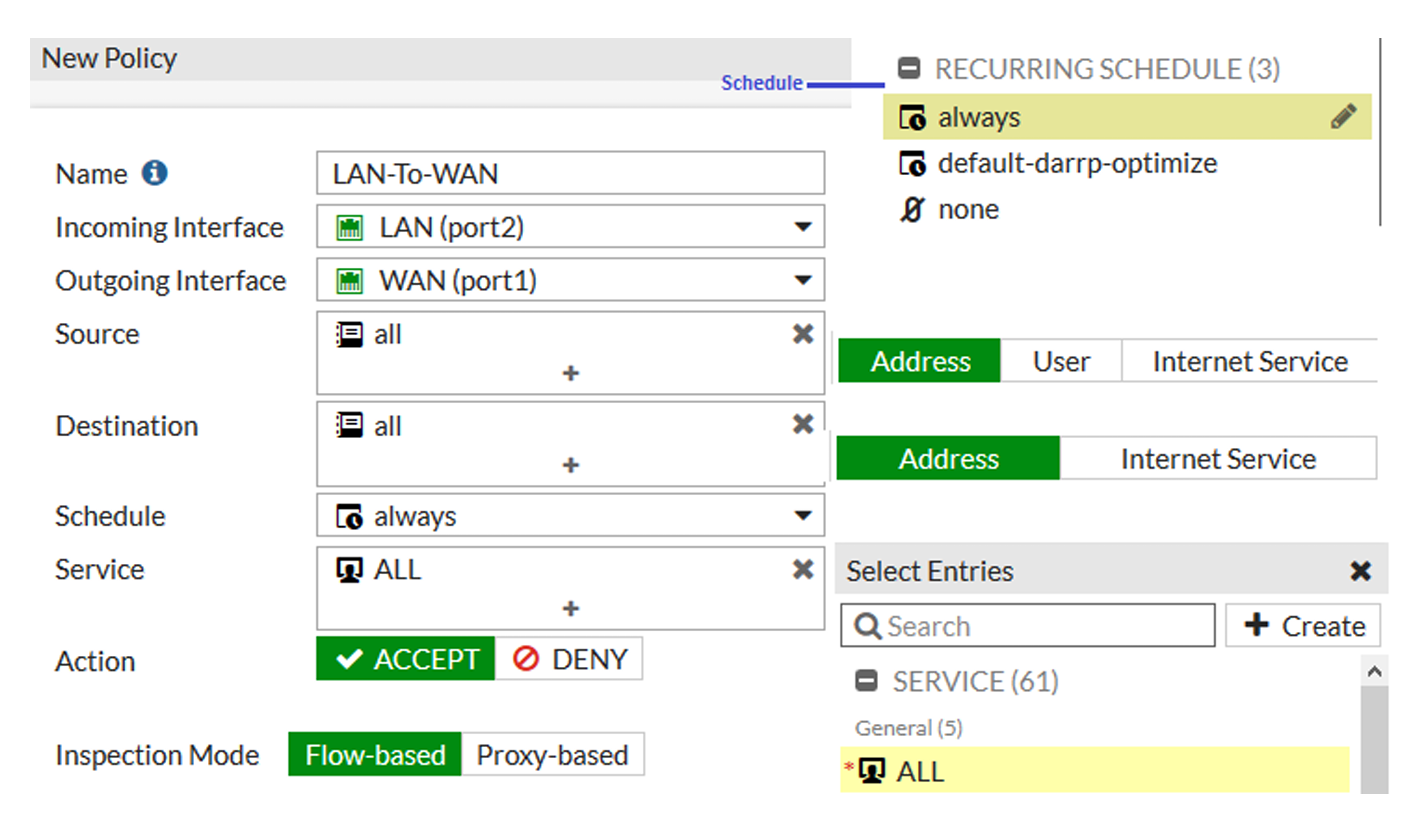This screenshot has height=832, width=1418.
Task: Click the service icon beside ALL in Service field
Action: click(350, 570)
